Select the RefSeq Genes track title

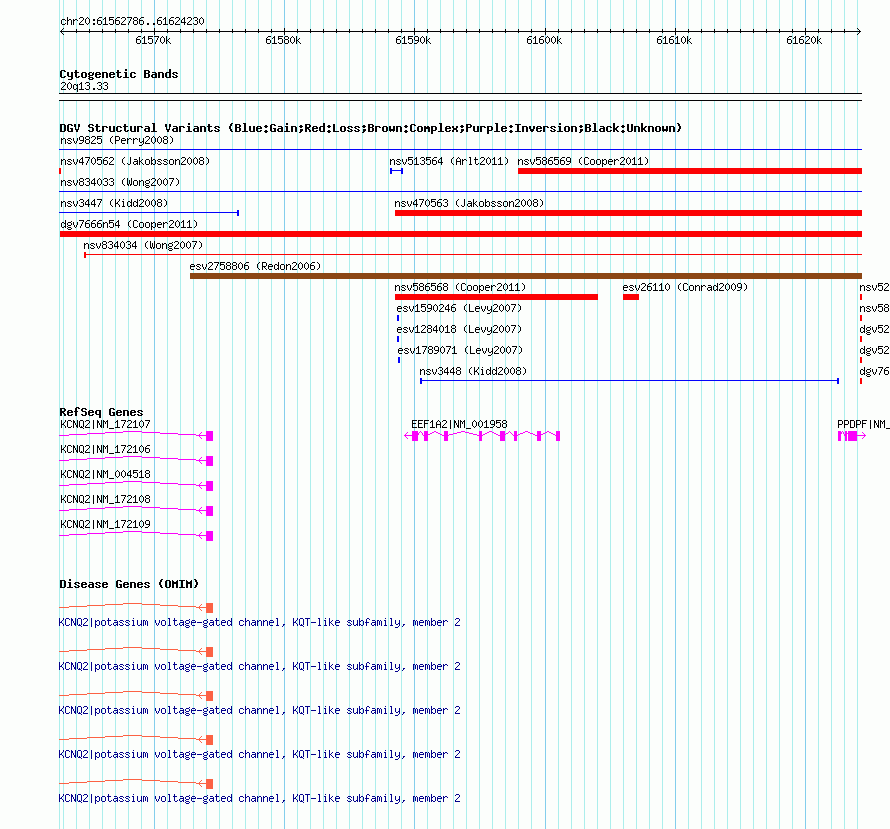click(x=101, y=412)
